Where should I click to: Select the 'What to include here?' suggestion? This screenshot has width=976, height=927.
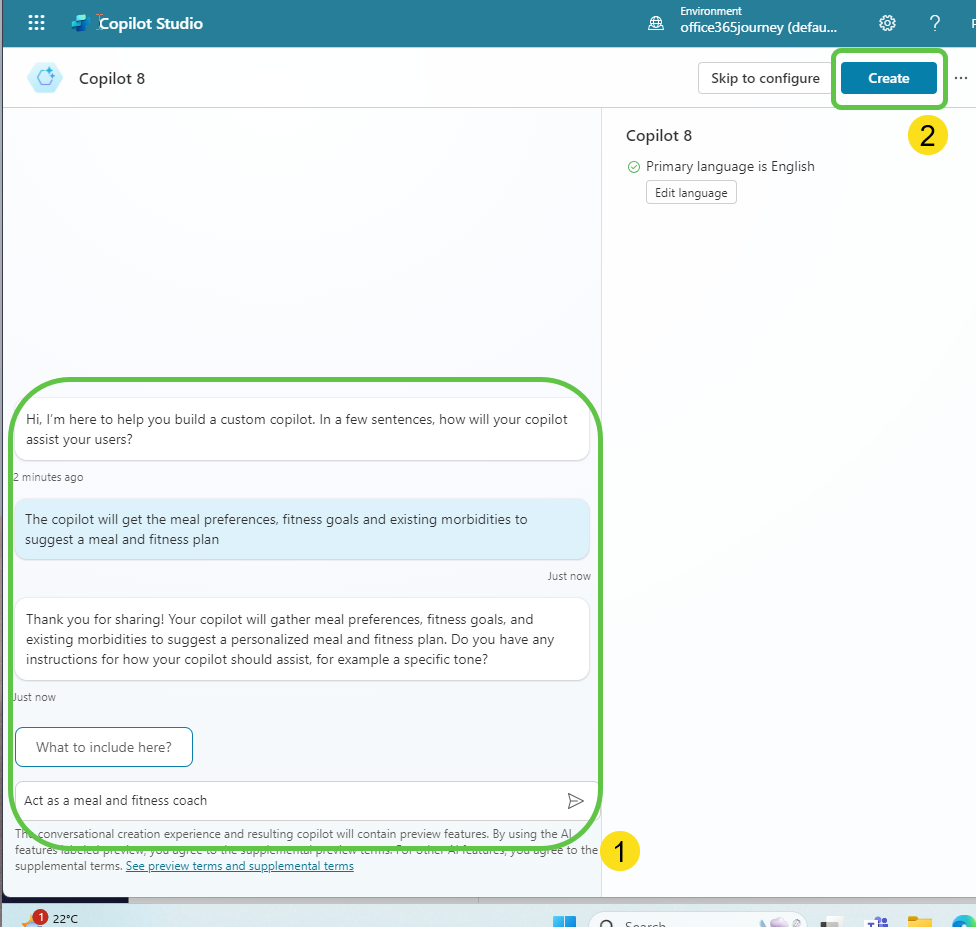104,747
